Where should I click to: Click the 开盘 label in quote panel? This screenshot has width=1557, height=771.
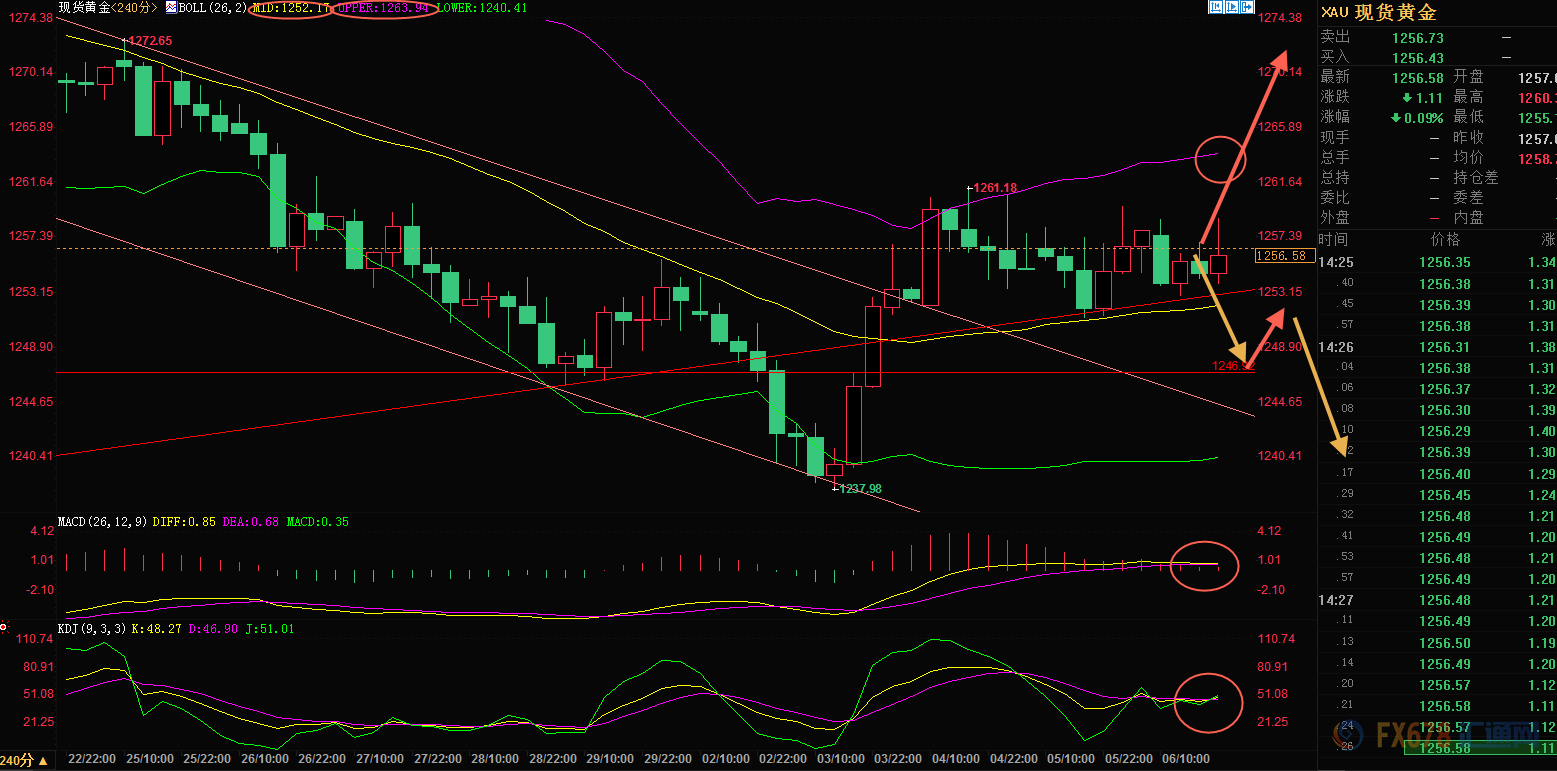pyautogui.click(x=1469, y=78)
